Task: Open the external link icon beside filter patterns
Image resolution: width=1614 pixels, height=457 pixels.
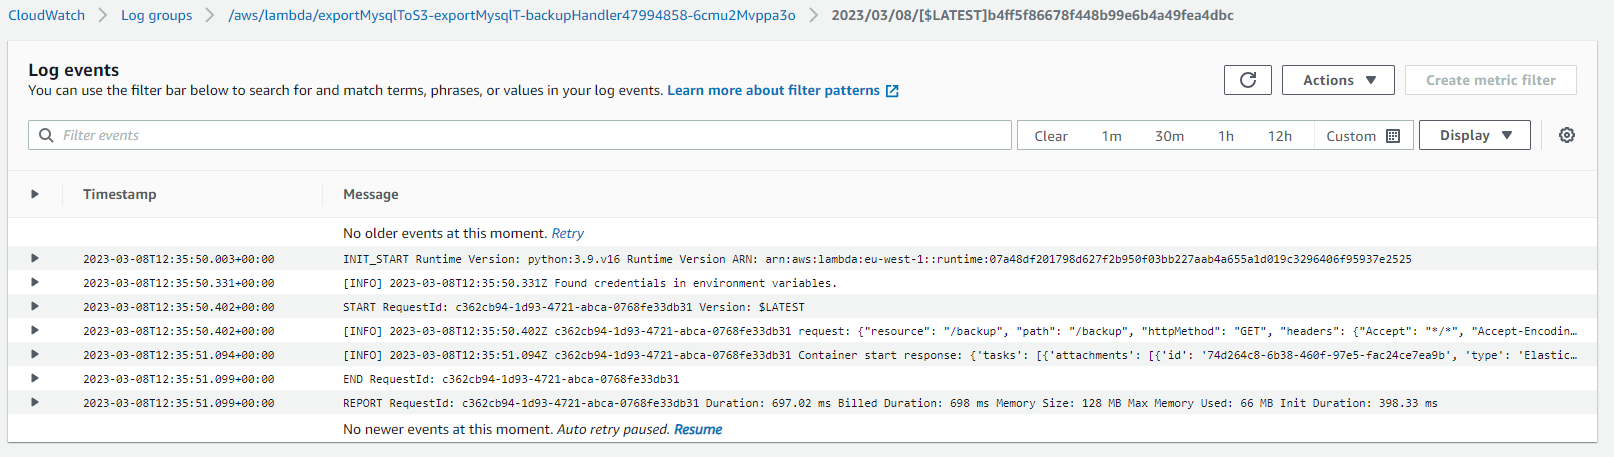Action: click(x=892, y=91)
